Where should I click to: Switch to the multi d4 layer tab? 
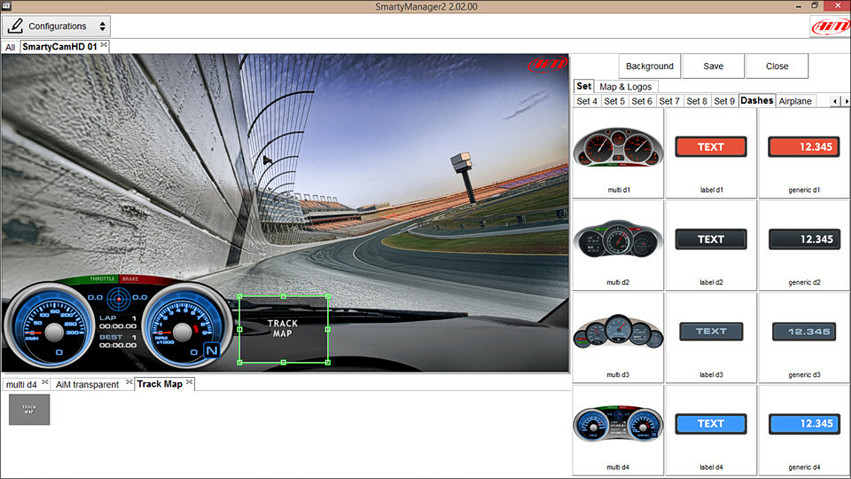pos(21,384)
